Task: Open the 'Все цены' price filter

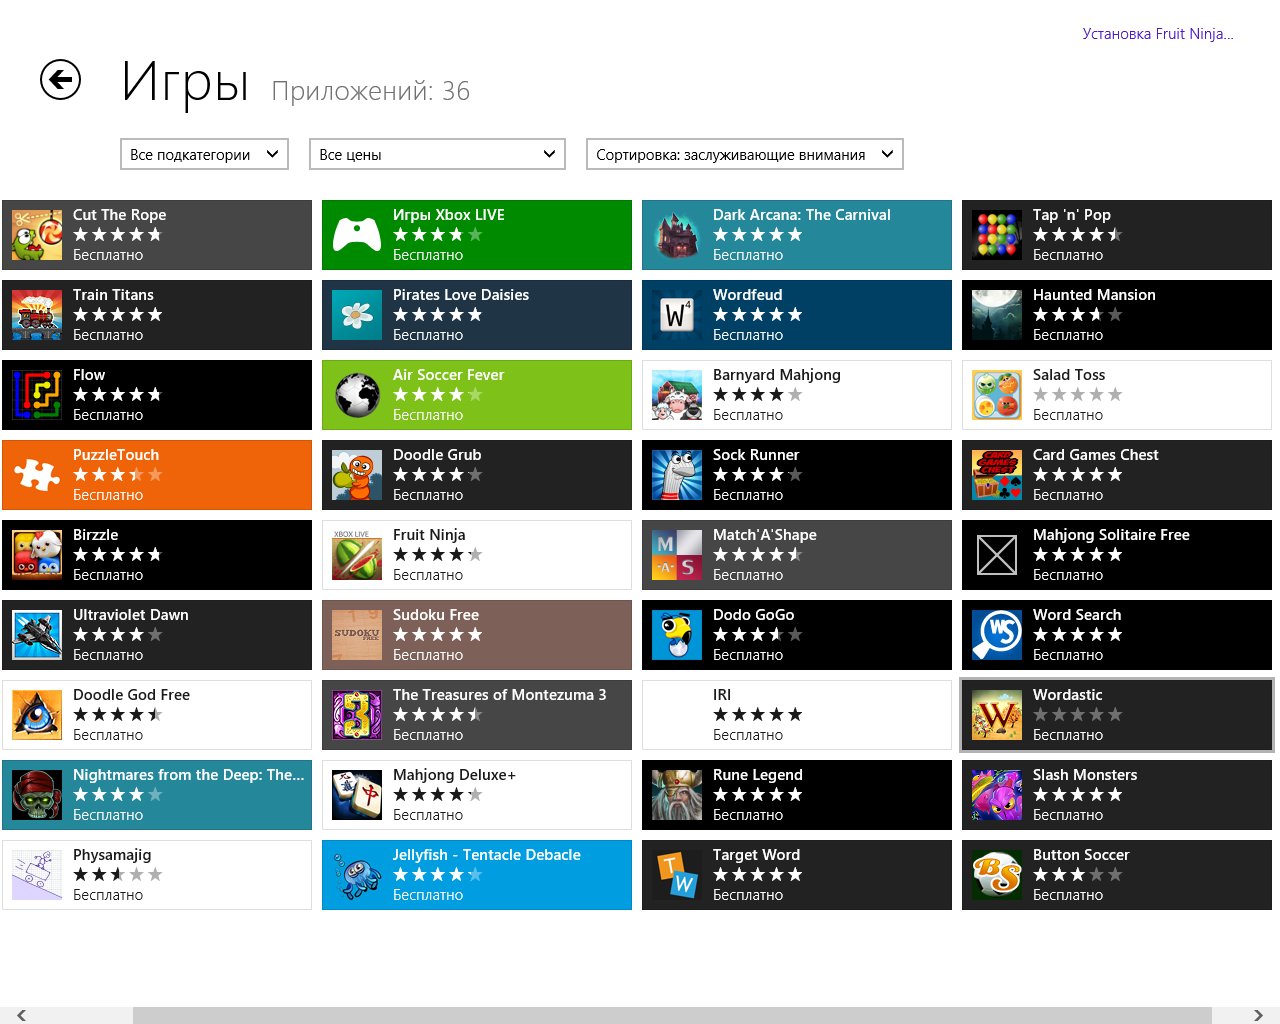Action: coord(437,154)
